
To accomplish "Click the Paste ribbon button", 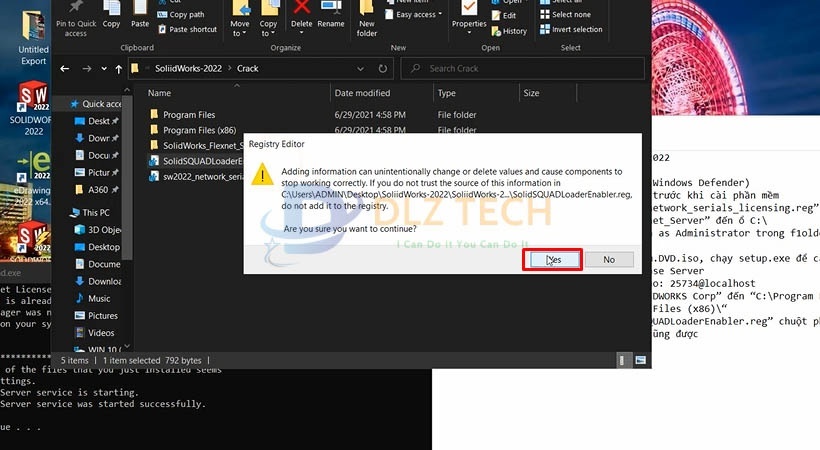I will coord(140,15).
